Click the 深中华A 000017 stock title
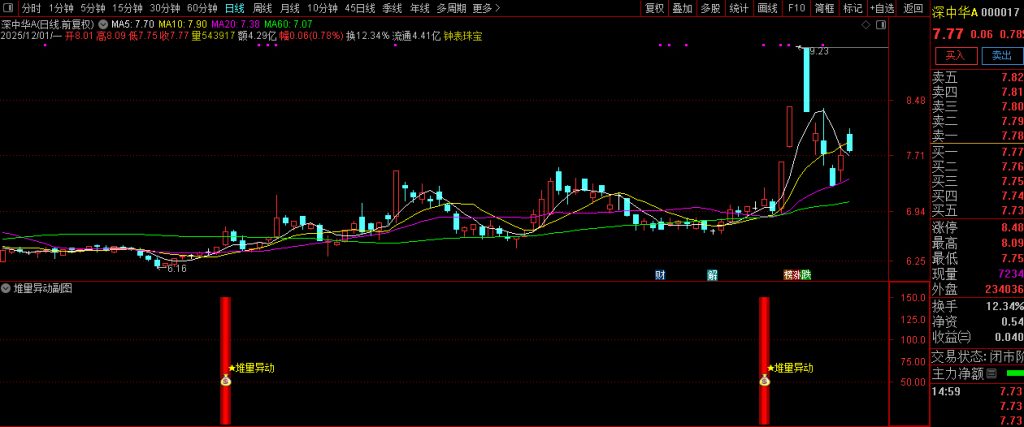1024x427 pixels. coord(976,11)
